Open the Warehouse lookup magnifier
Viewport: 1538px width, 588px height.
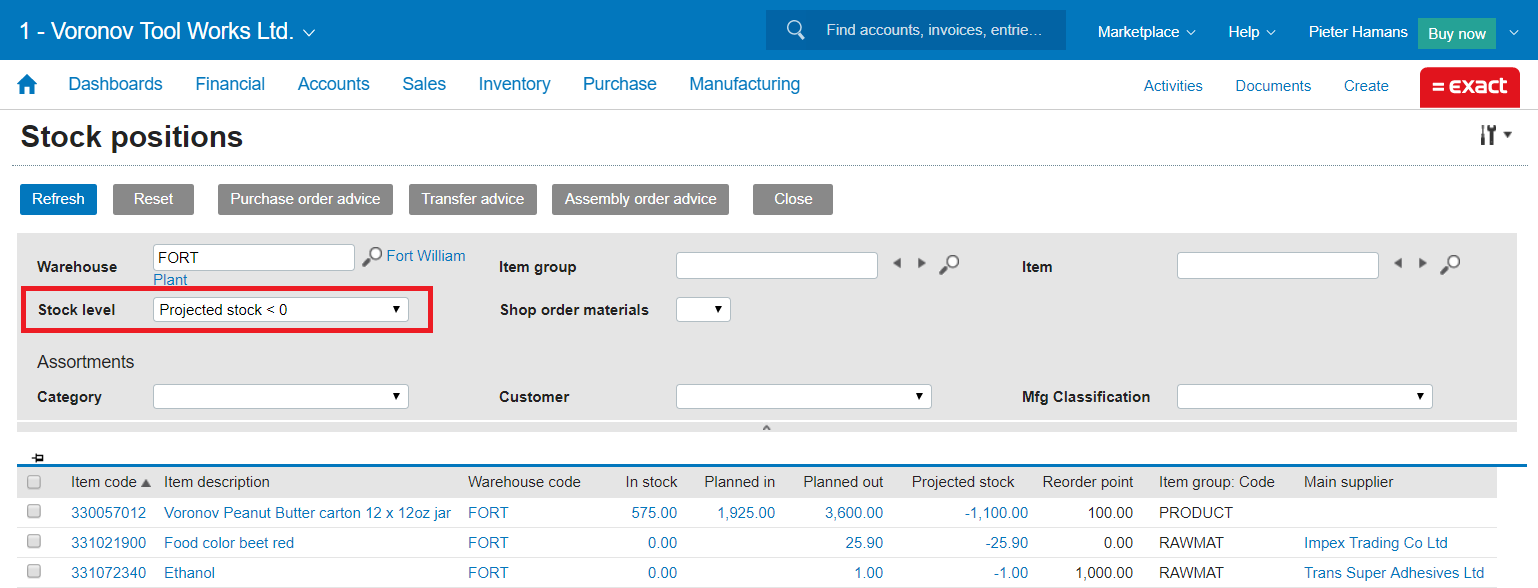pyautogui.click(x=372, y=257)
